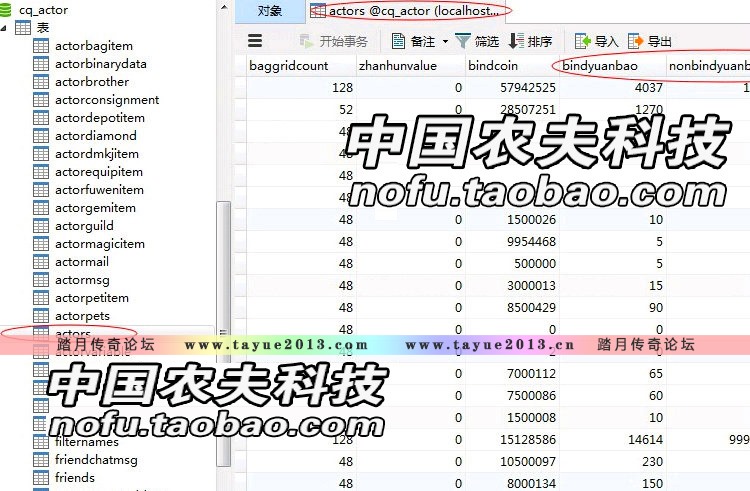Screen dimensions: 750x491
Task: Click the nonbindyuanbao column header
Action: (708, 65)
